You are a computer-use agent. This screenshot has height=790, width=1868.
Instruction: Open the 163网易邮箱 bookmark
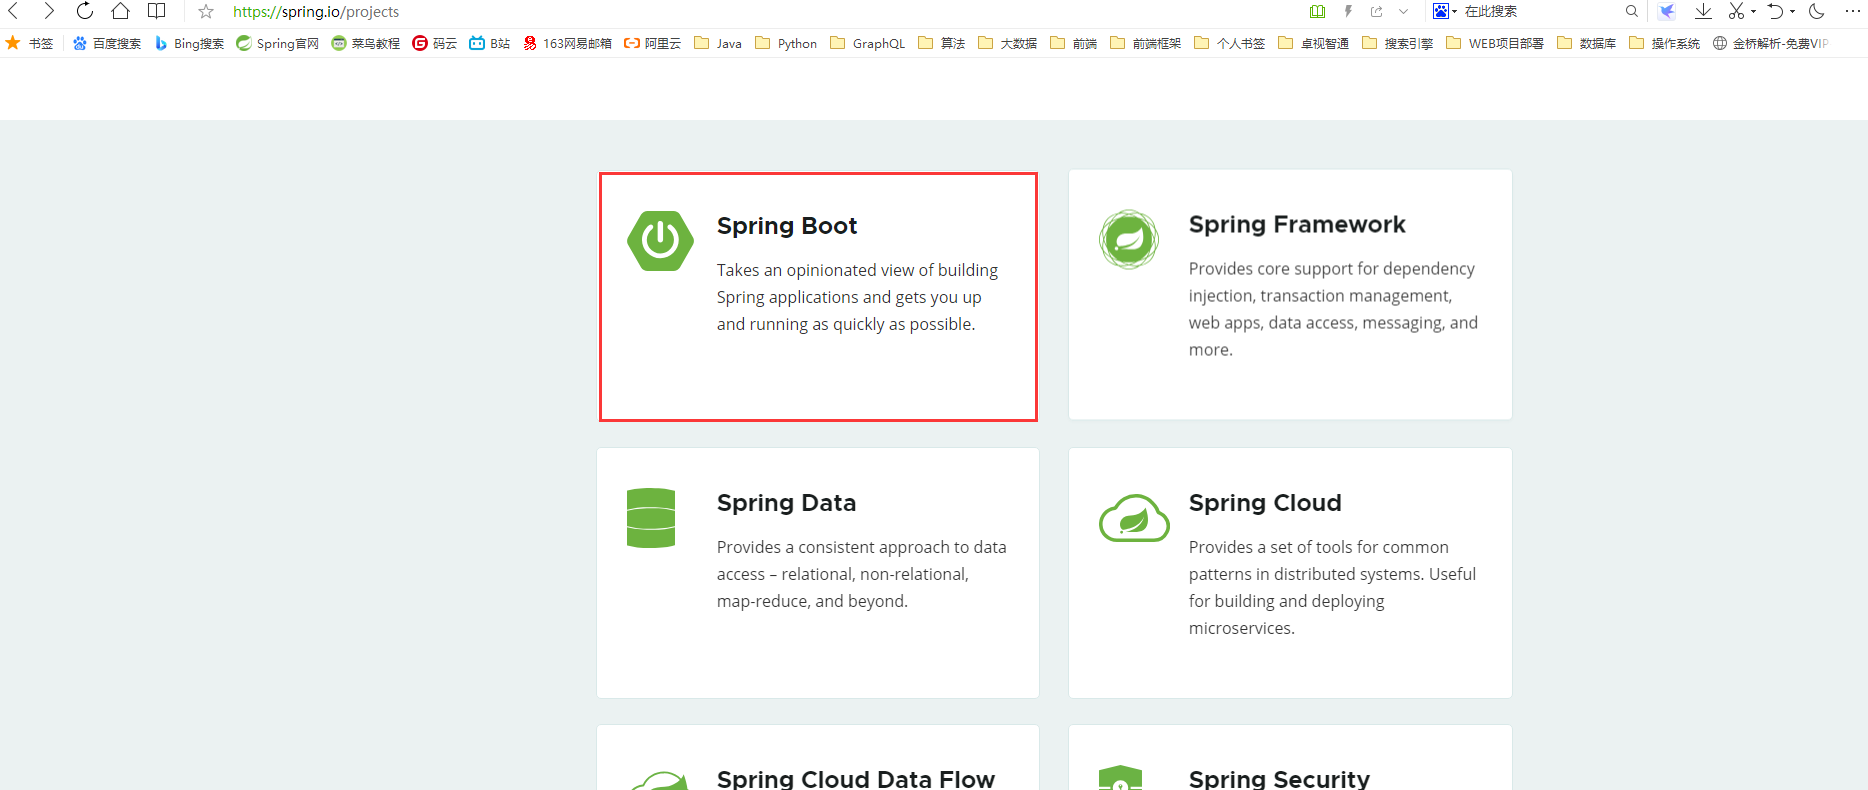(567, 43)
